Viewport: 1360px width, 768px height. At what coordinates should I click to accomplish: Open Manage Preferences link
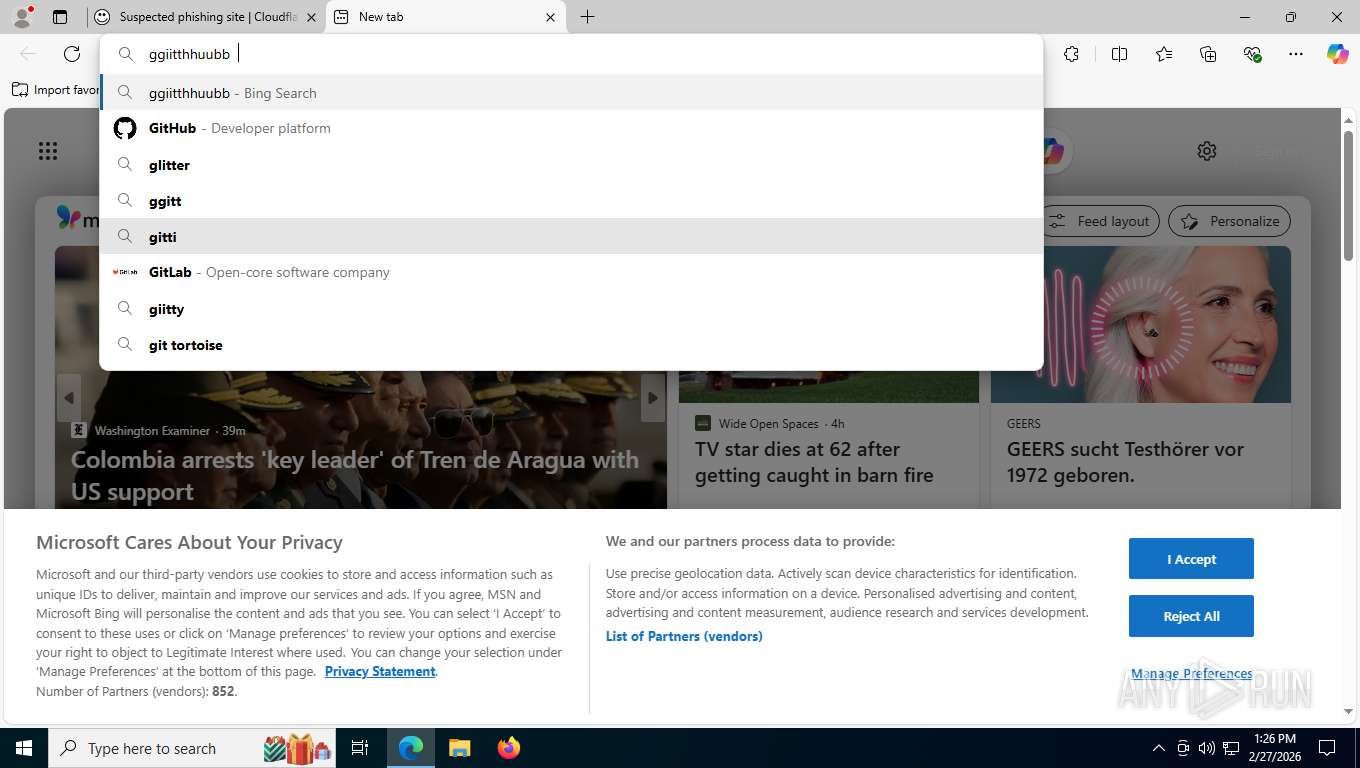click(1191, 674)
